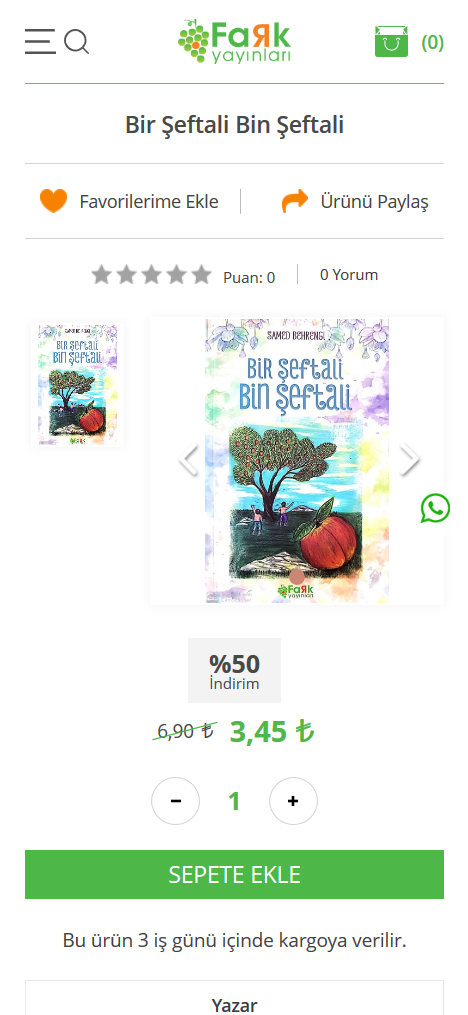Rate the book with the fifth star
Viewport: 468px width, 1015px height.
(x=201, y=275)
